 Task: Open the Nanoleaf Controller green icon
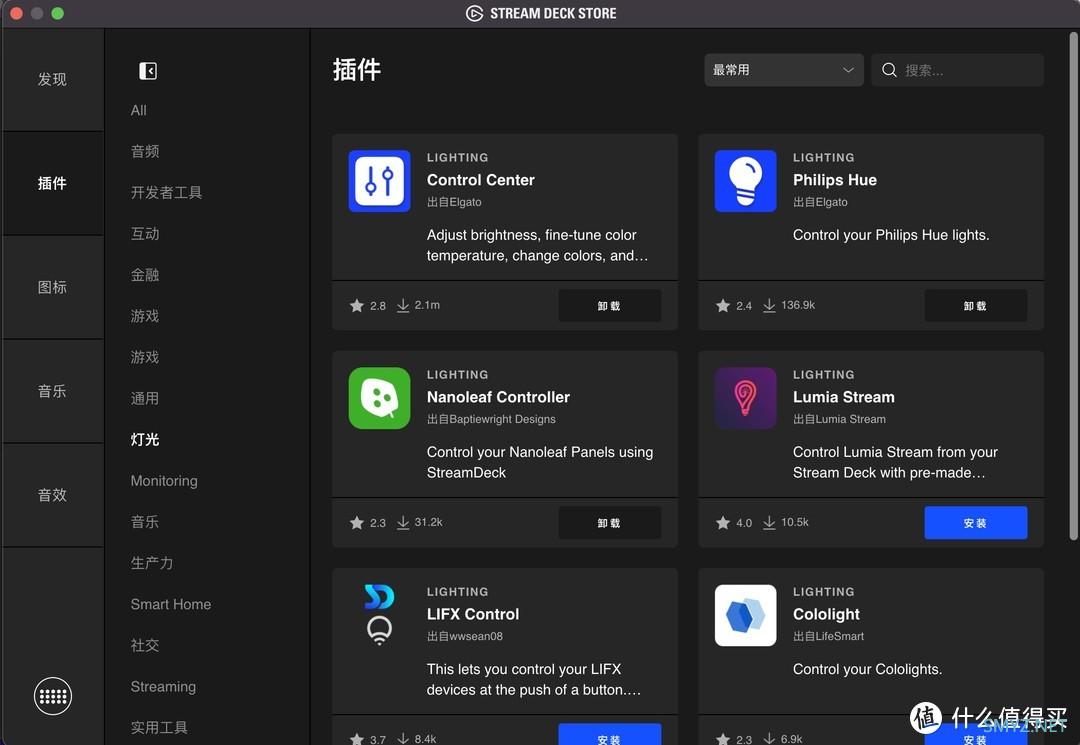click(x=379, y=398)
